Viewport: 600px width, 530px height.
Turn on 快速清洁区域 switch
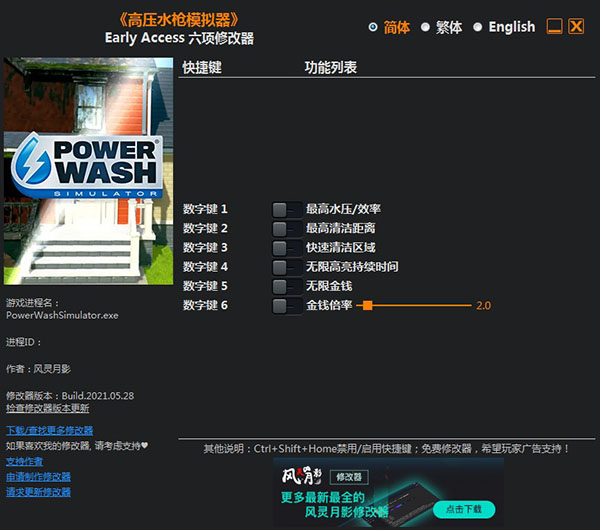tap(286, 247)
